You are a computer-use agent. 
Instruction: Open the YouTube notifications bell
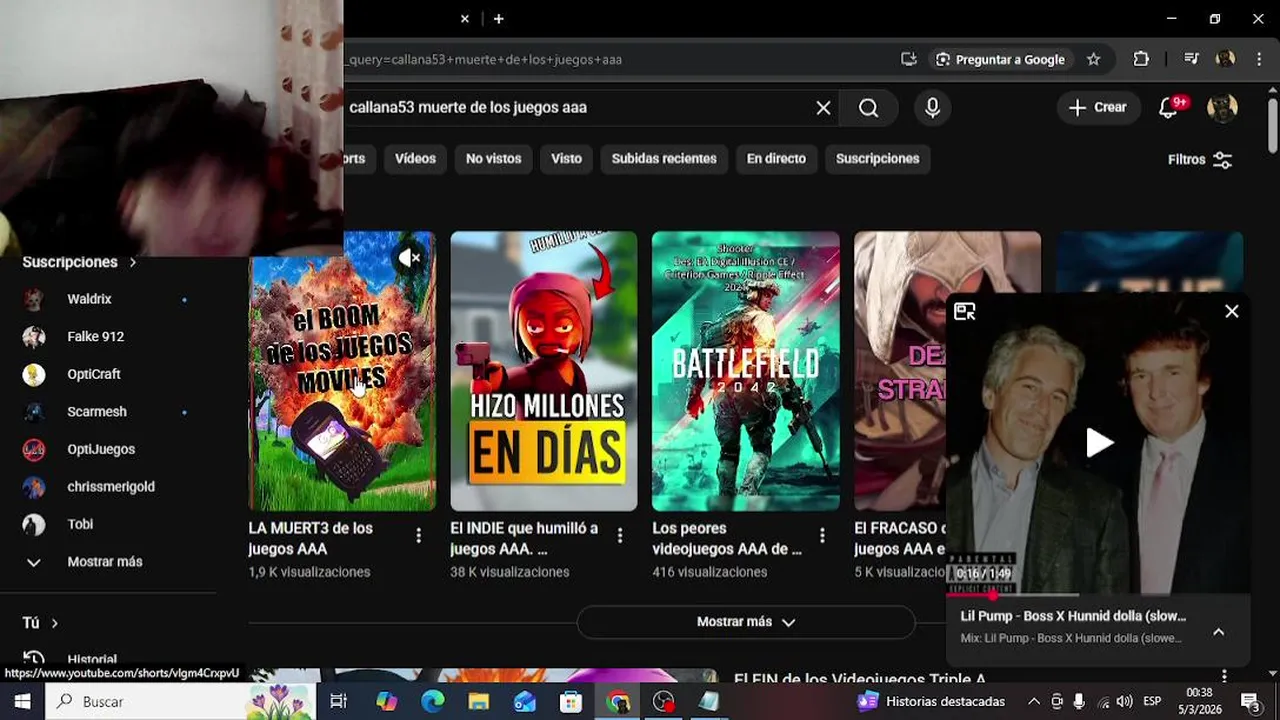pyautogui.click(x=1170, y=107)
